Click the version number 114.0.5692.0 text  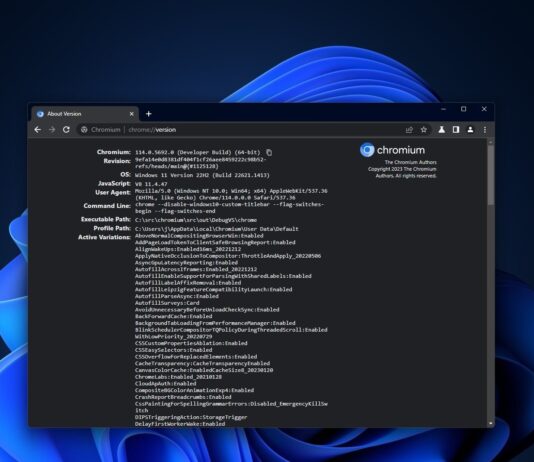tap(155, 153)
